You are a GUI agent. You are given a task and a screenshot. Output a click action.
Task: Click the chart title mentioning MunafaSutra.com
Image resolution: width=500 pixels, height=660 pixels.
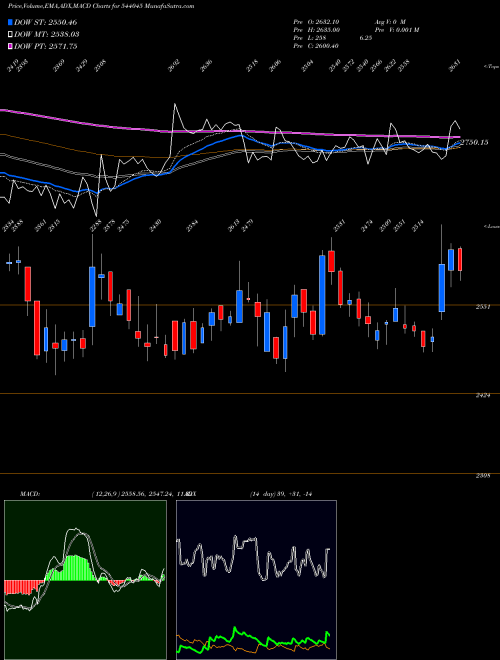pyautogui.click(x=101, y=7)
